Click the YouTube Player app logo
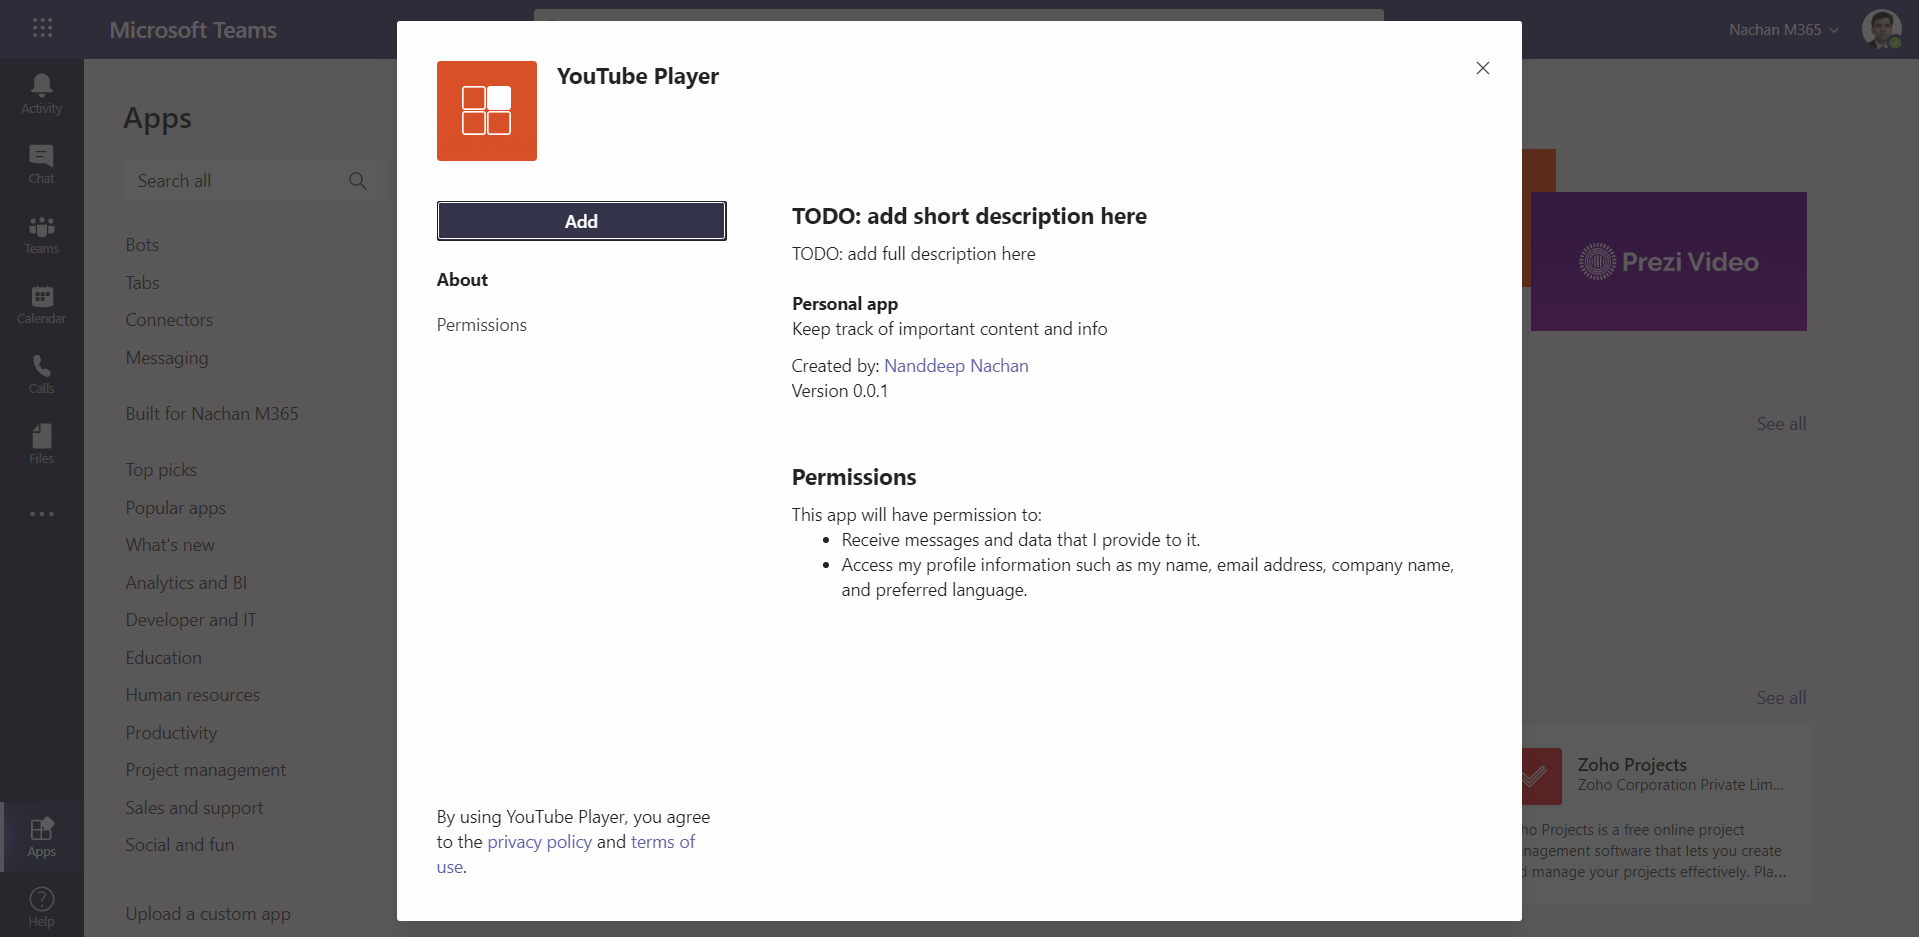The width and height of the screenshot is (1920, 937). pos(486,111)
